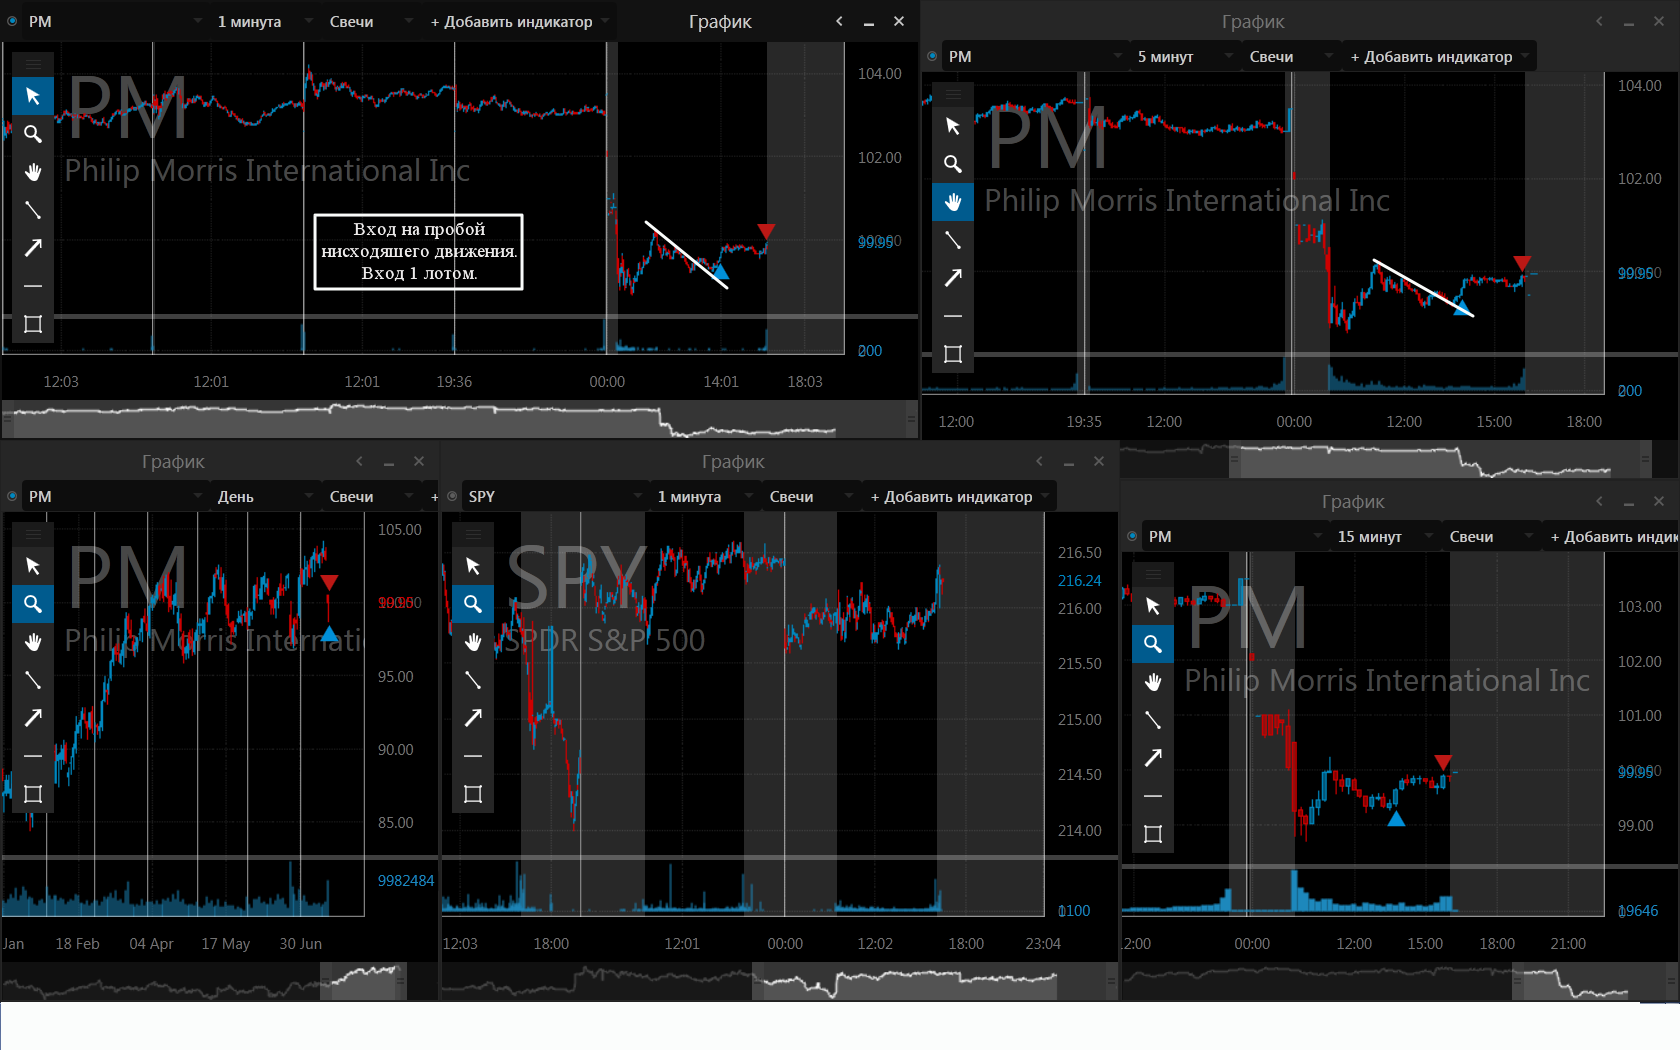The width and height of the screenshot is (1680, 1050).
Task: Click the blue buy marker on PM 15-minute chart
Action: click(x=1396, y=819)
